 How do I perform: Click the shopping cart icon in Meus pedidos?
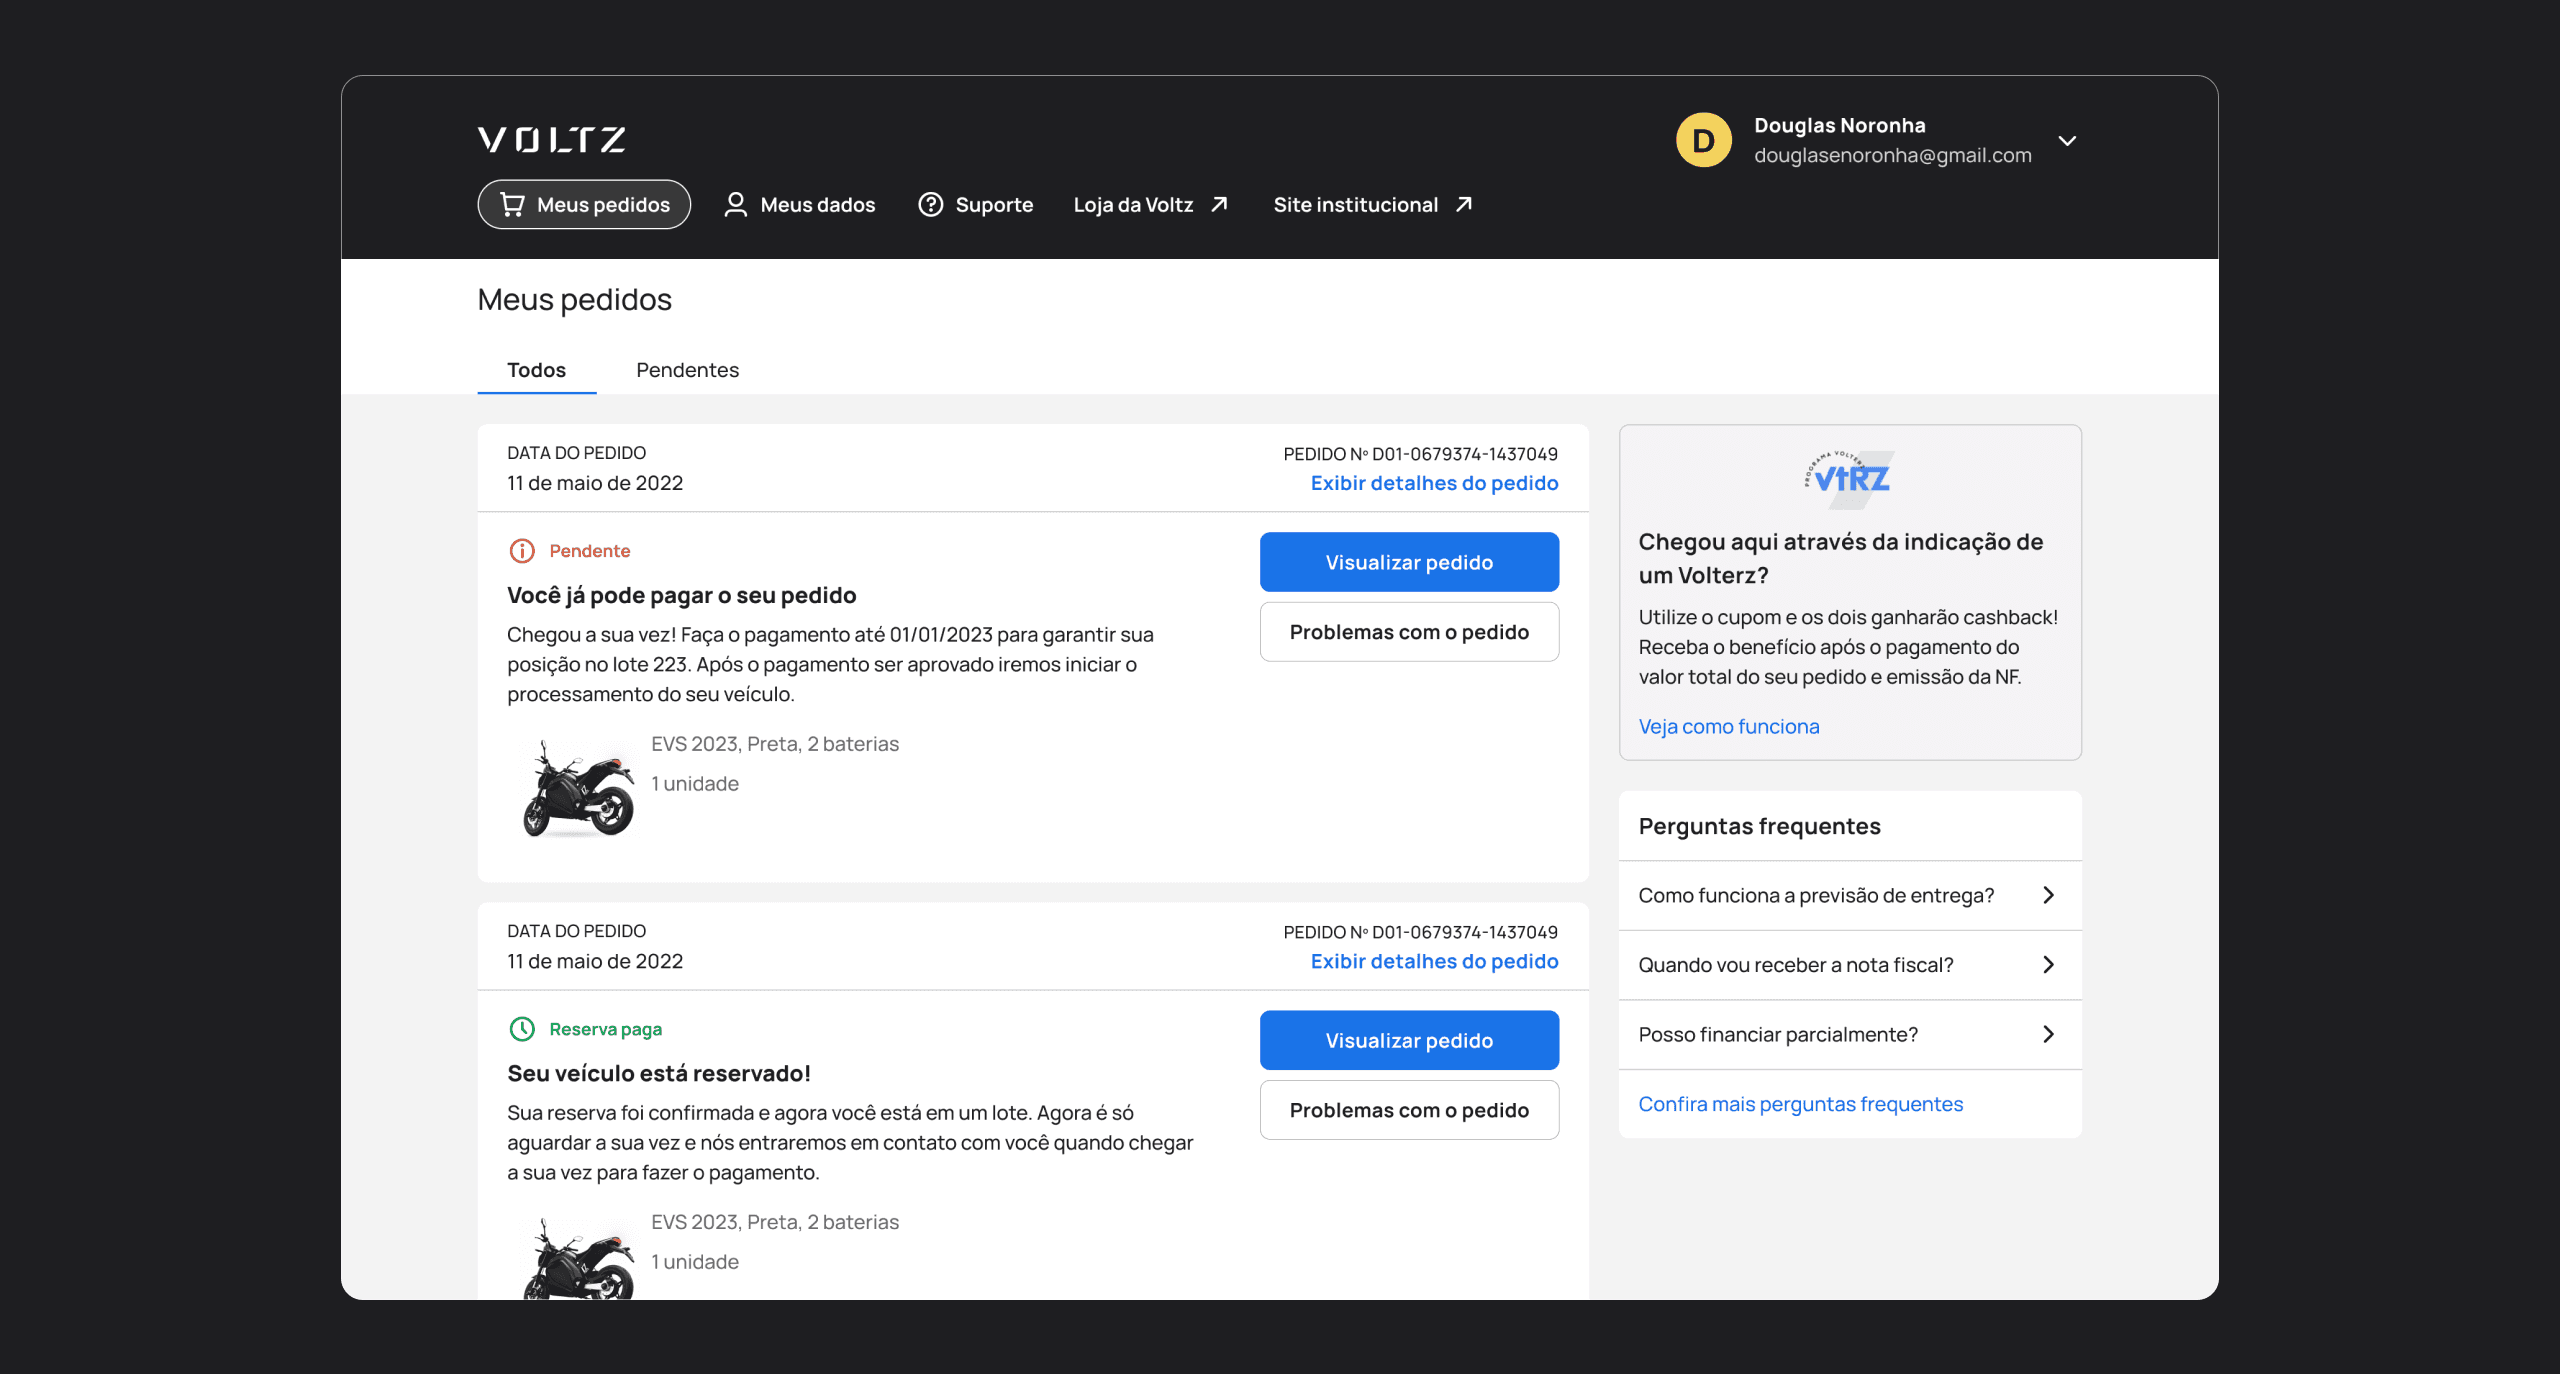[x=512, y=205]
